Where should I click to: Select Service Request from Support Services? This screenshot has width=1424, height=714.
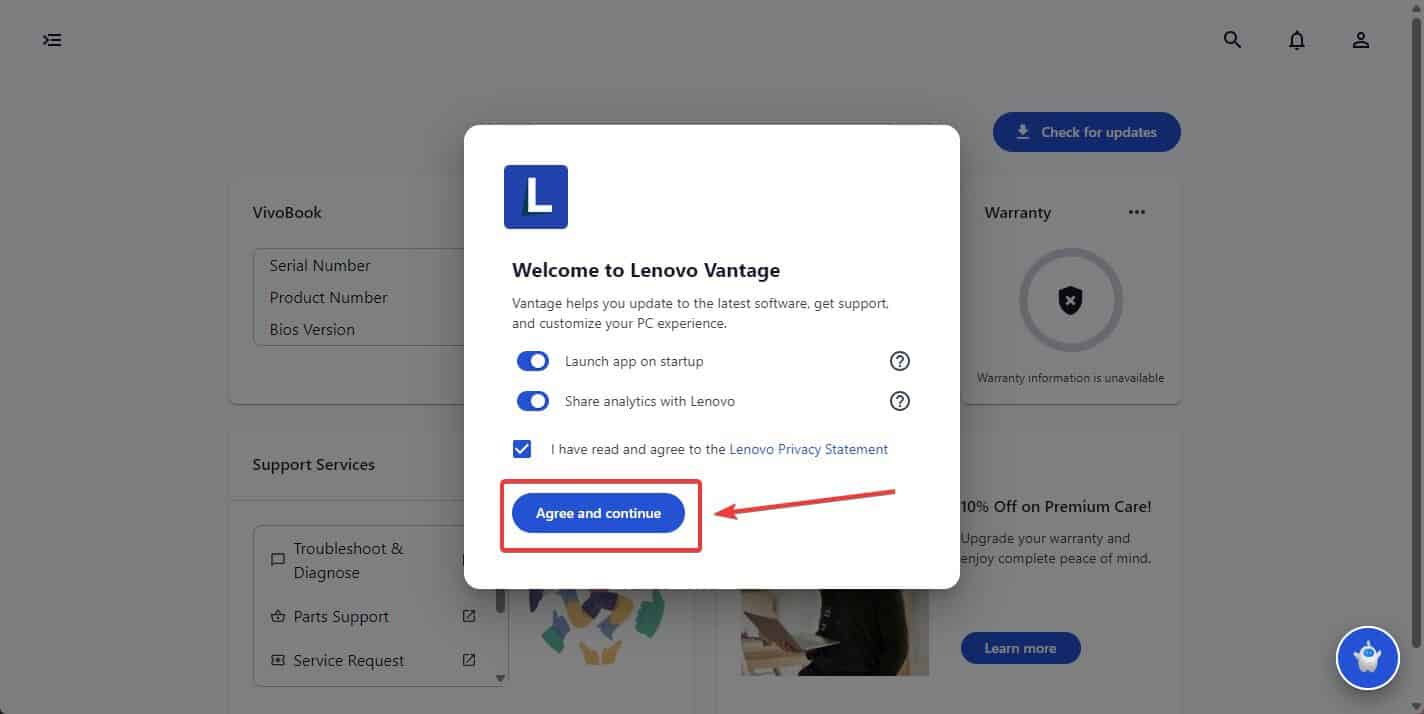tap(348, 660)
